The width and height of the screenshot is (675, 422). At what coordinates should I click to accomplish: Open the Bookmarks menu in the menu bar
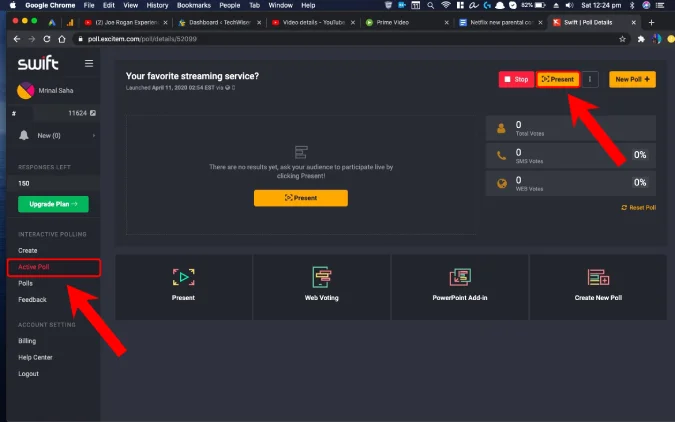[x=194, y=5]
